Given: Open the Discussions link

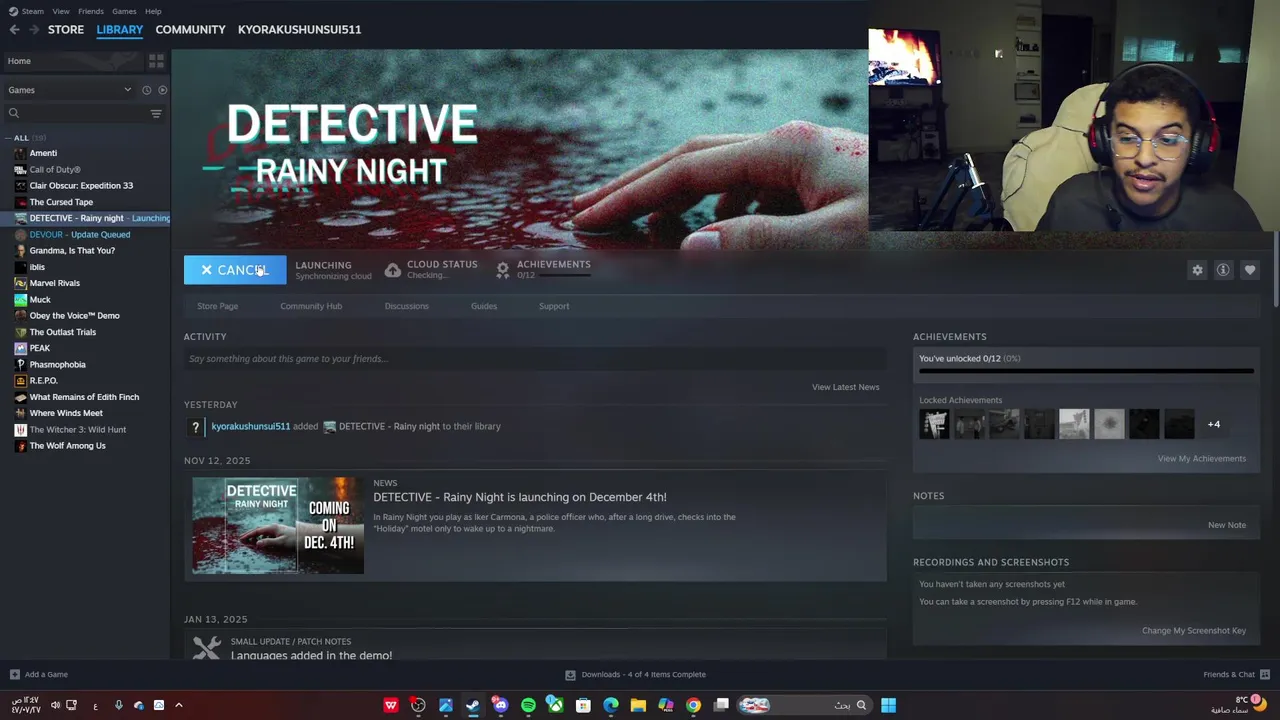Looking at the screenshot, I should click(x=406, y=306).
